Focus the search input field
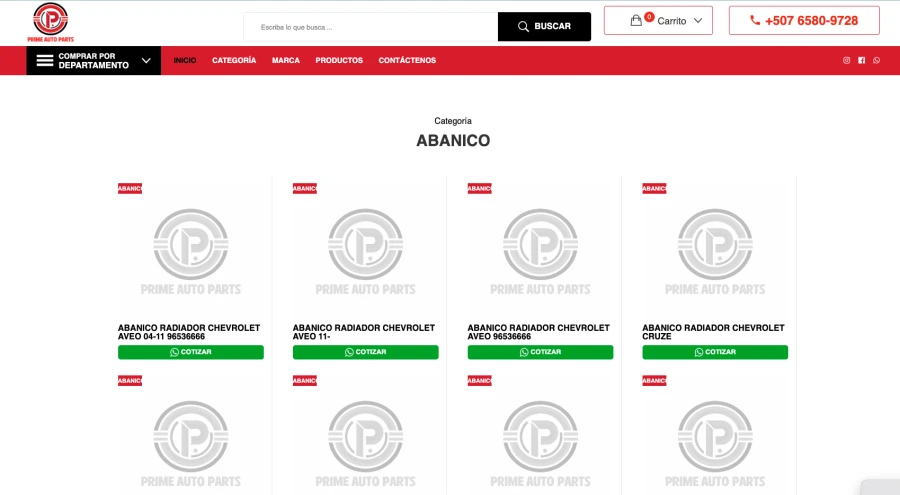 click(x=371, y=27)
